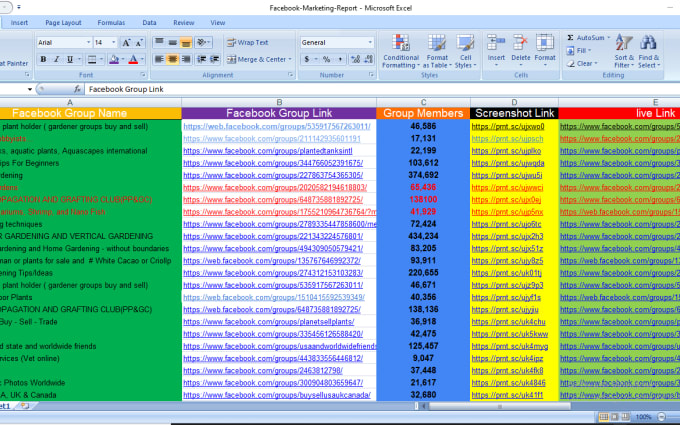
Task: Open the Arial font name dropdown
Action: pos(88,42)
